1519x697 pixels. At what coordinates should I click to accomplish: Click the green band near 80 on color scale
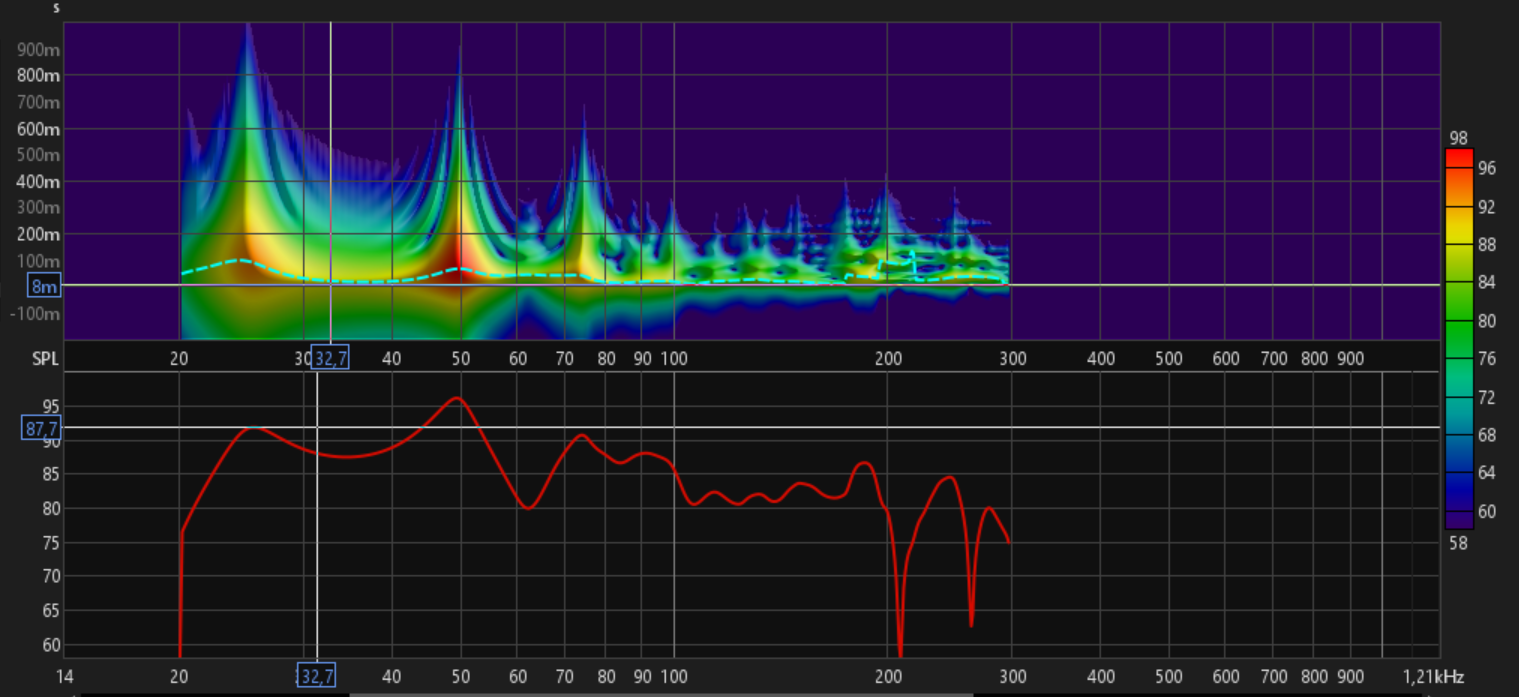coord(1459,322)
